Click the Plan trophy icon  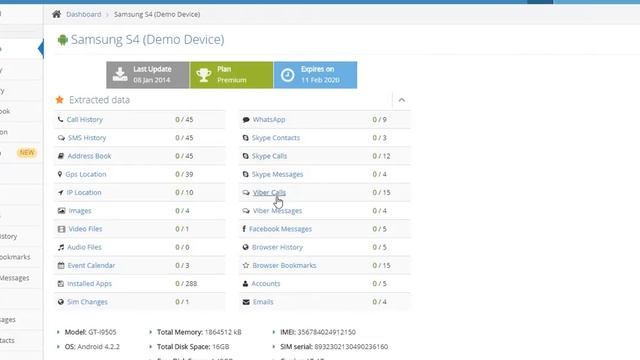(x=203, y=75)
